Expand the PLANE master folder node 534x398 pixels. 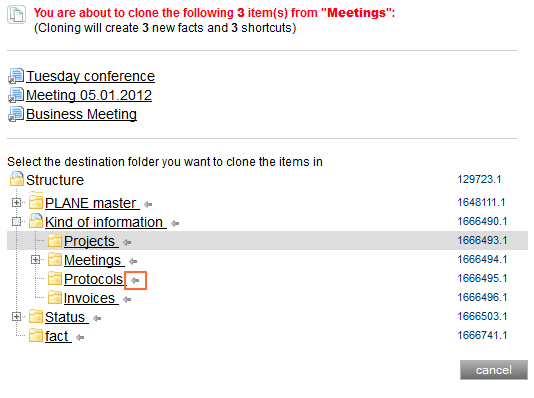click(16, 203)
